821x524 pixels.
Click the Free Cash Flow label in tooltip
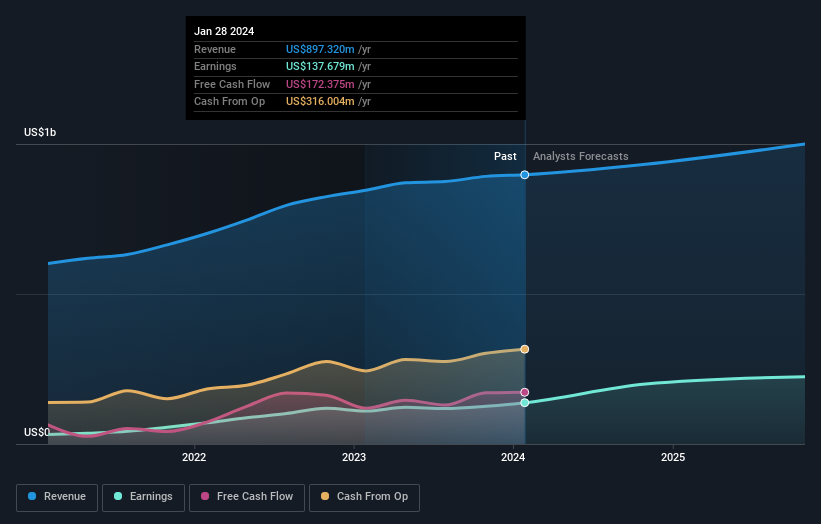pyautogui.click(x=232, y=84)
